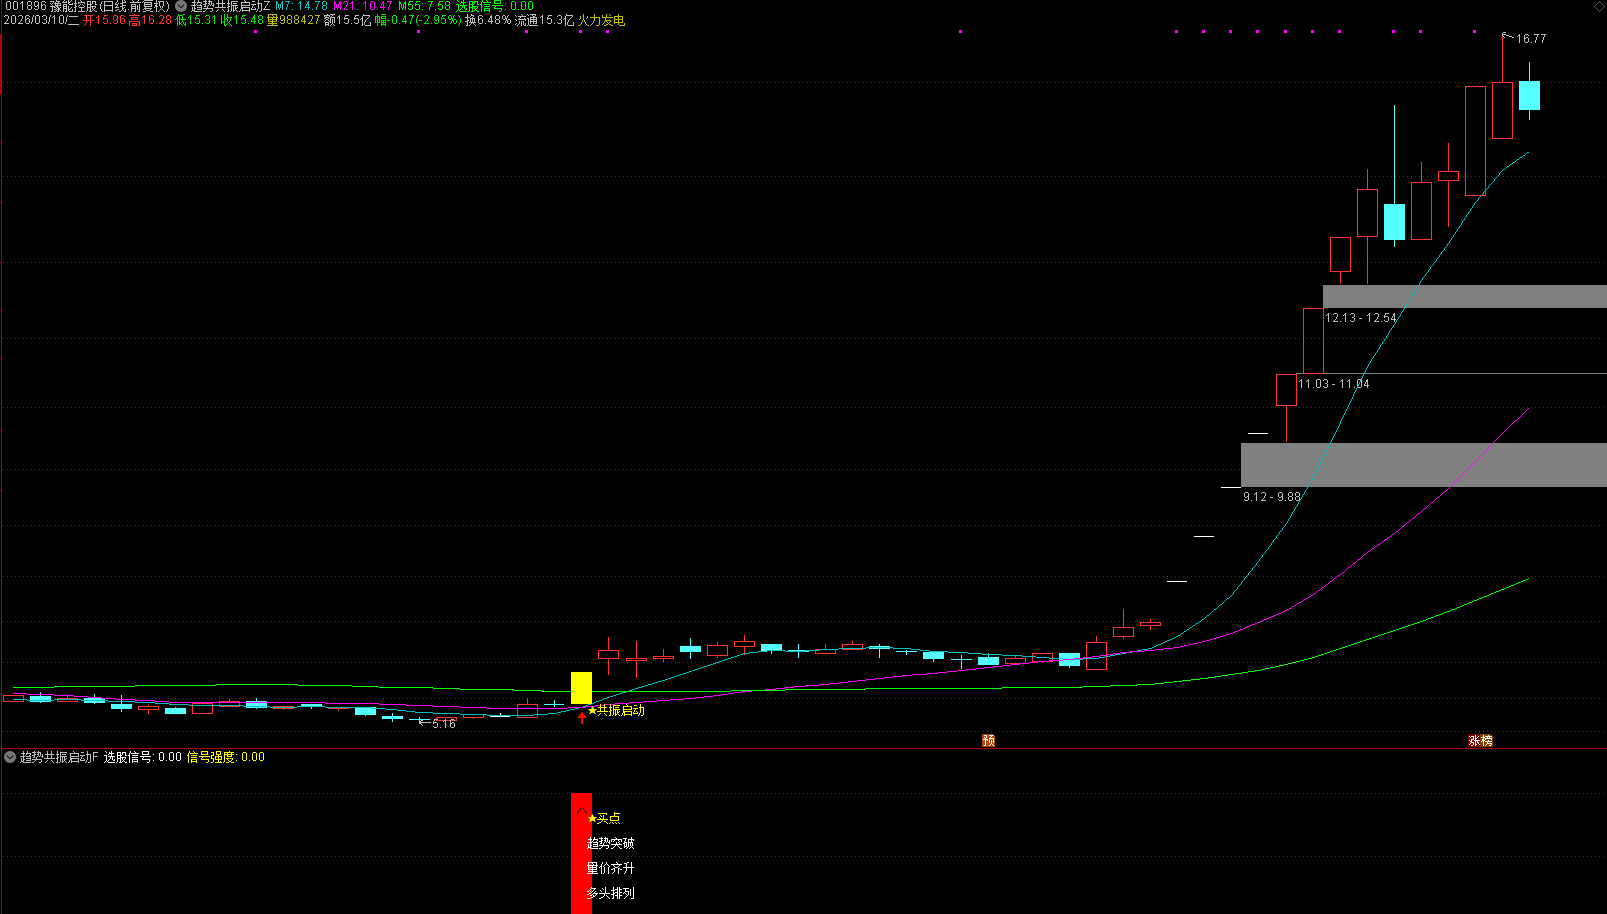Viewport: 1607px width, 914px height.
Task: Click the 5.16 low price label
Action: (444, 724)
